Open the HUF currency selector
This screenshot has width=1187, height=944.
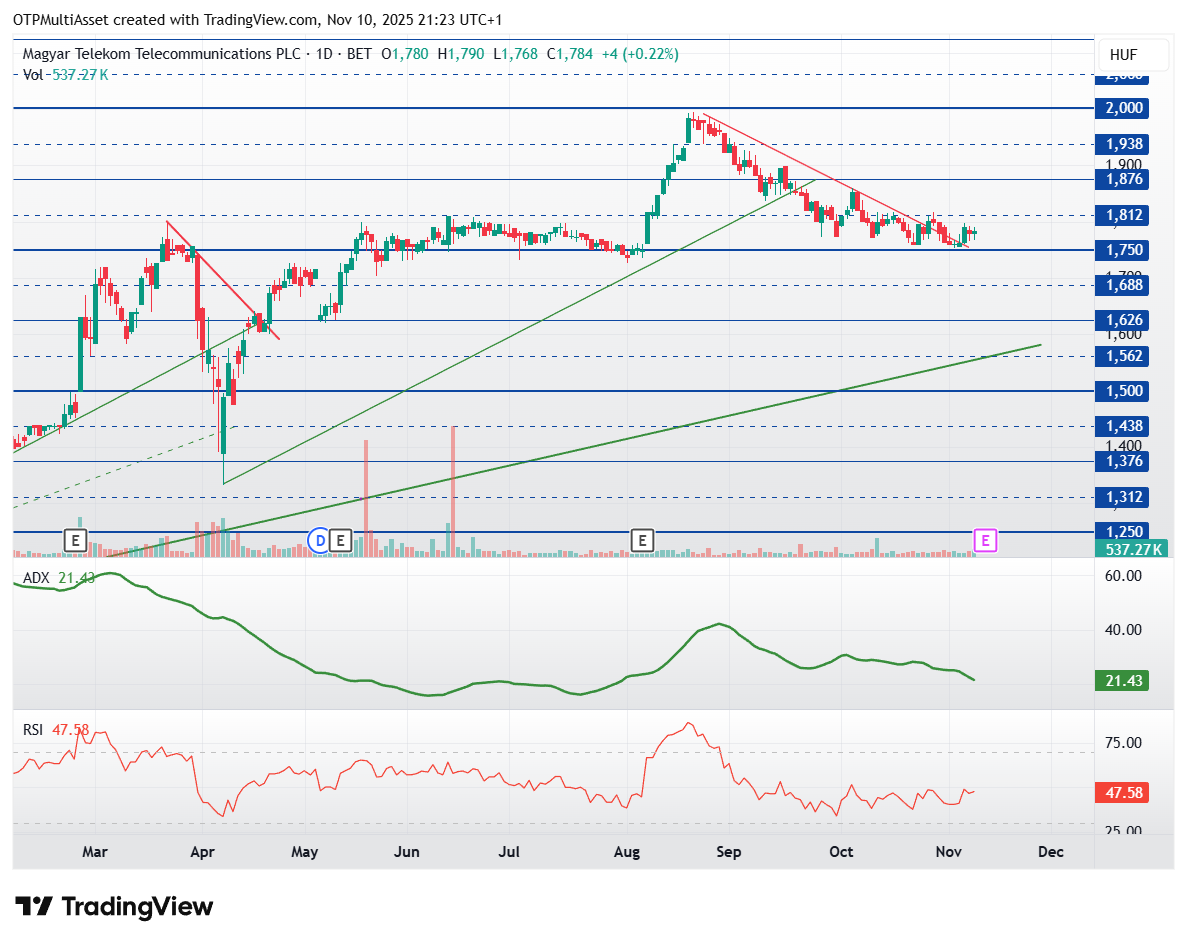[x=1121, y=55]
